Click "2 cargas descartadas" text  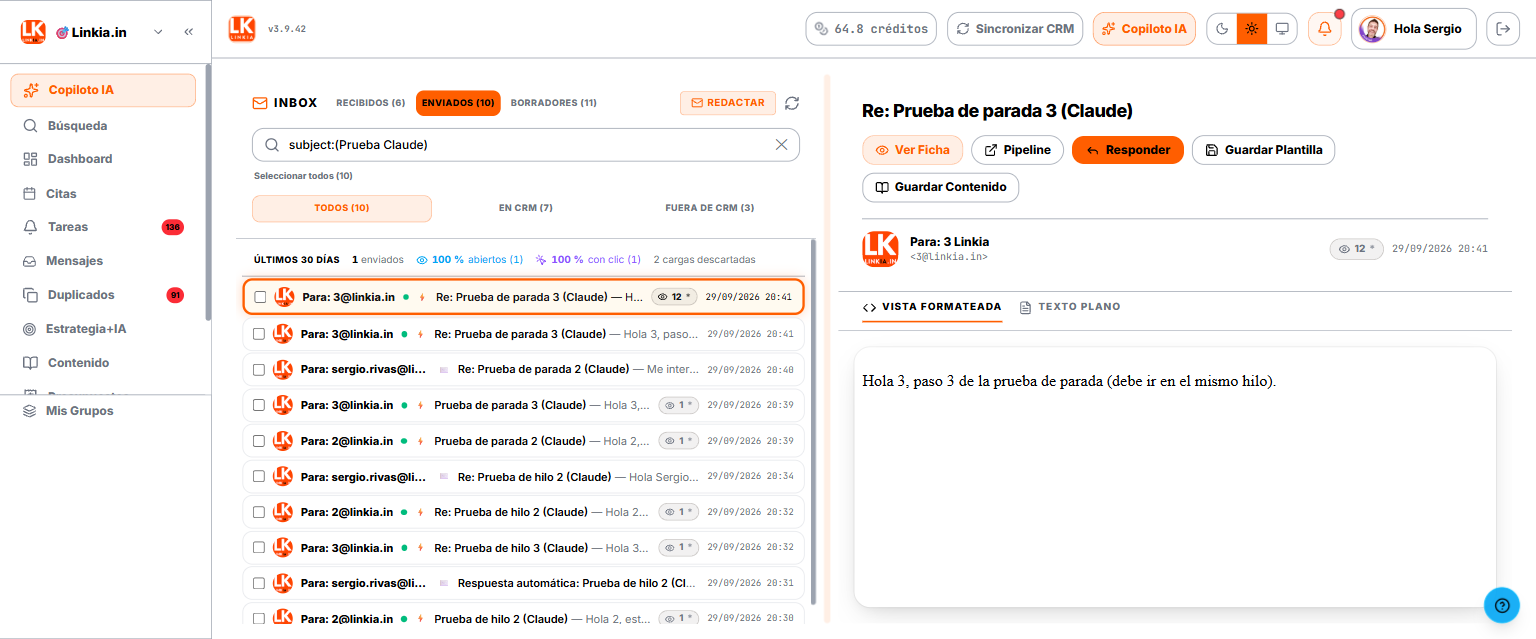tap(704, 259)
